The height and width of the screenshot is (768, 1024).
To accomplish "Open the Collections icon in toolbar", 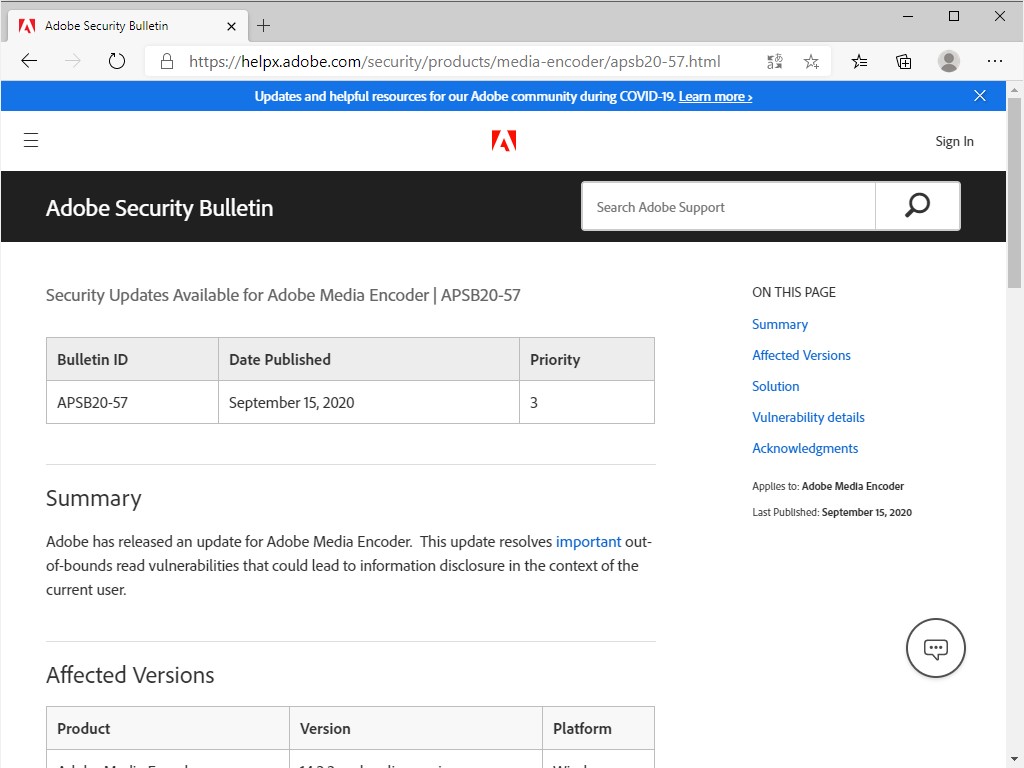I will 904,61.
